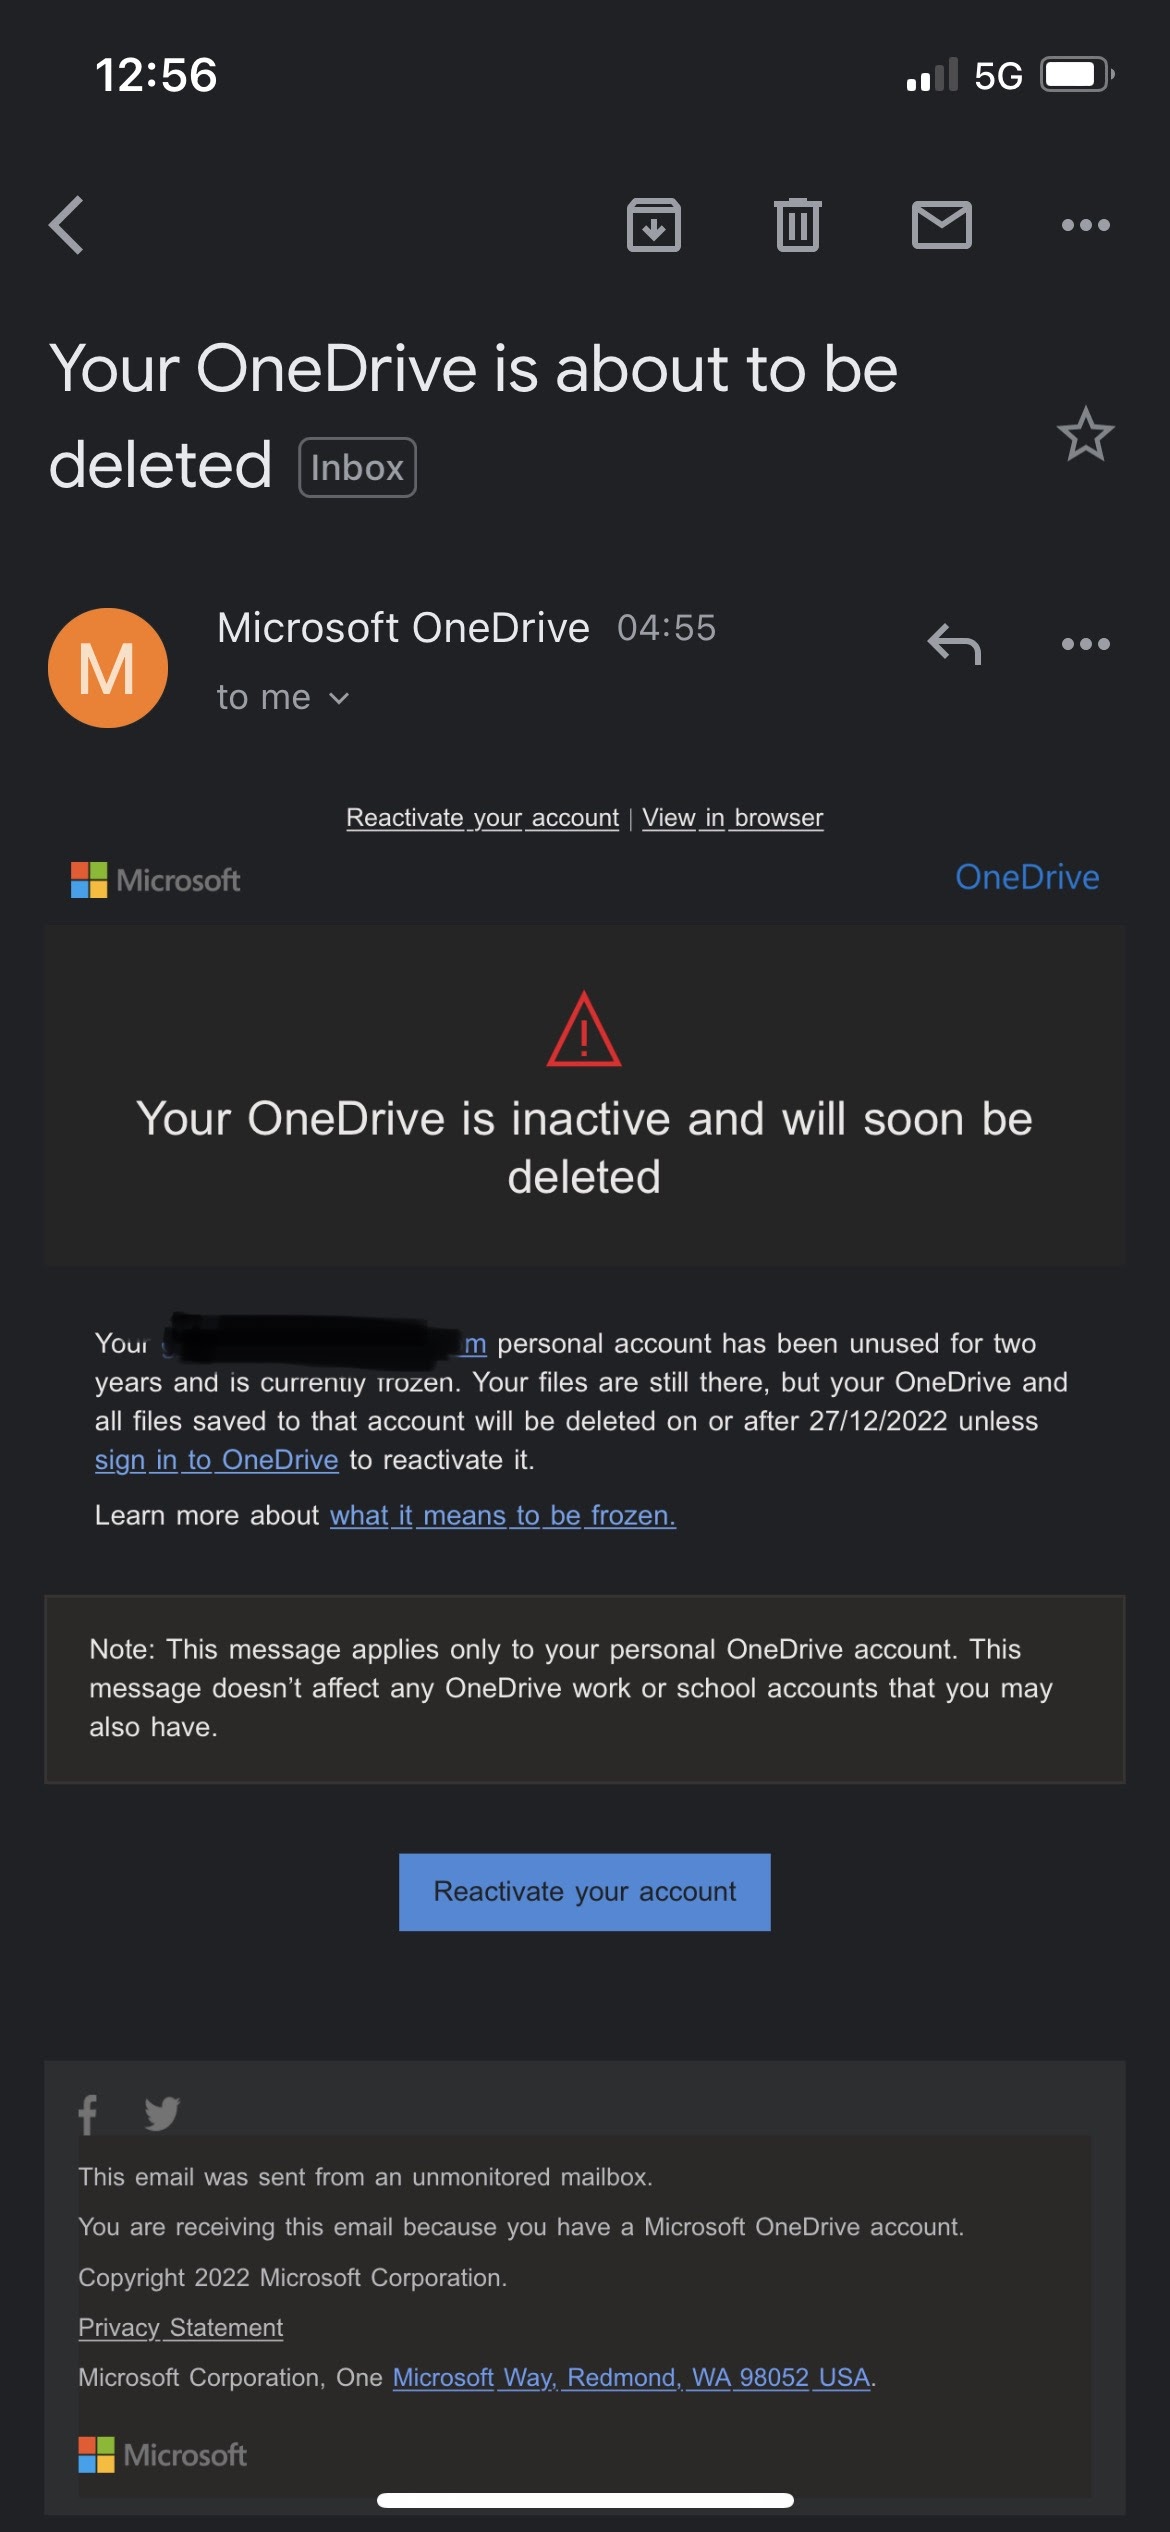1170x2532 pixels.
Task: Click the OneDrive logo text
Action: tap(1029, 877)
